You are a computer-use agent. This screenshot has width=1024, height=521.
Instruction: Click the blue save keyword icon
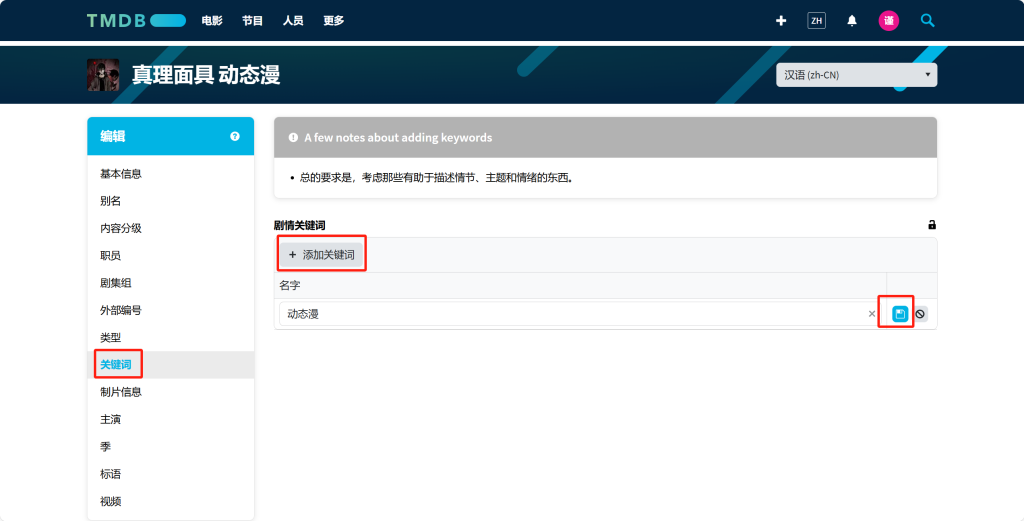point(900,314)
